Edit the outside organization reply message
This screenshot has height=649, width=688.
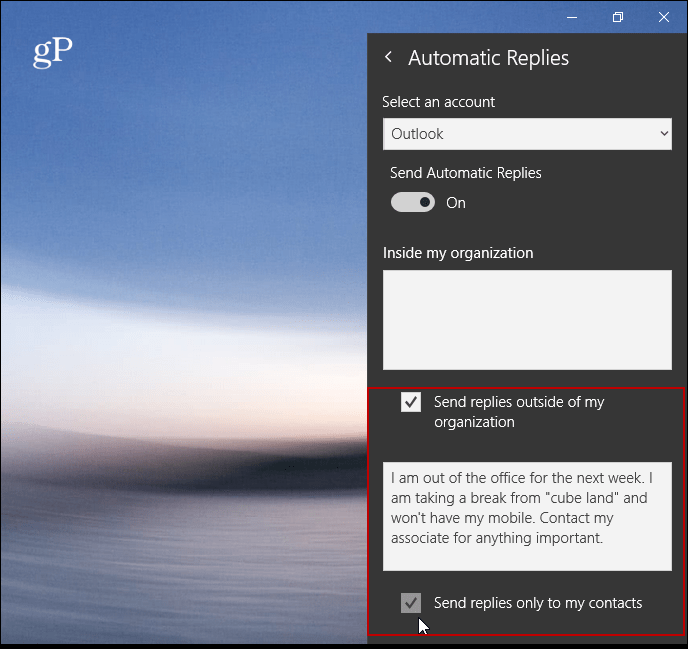click(527, 516)
